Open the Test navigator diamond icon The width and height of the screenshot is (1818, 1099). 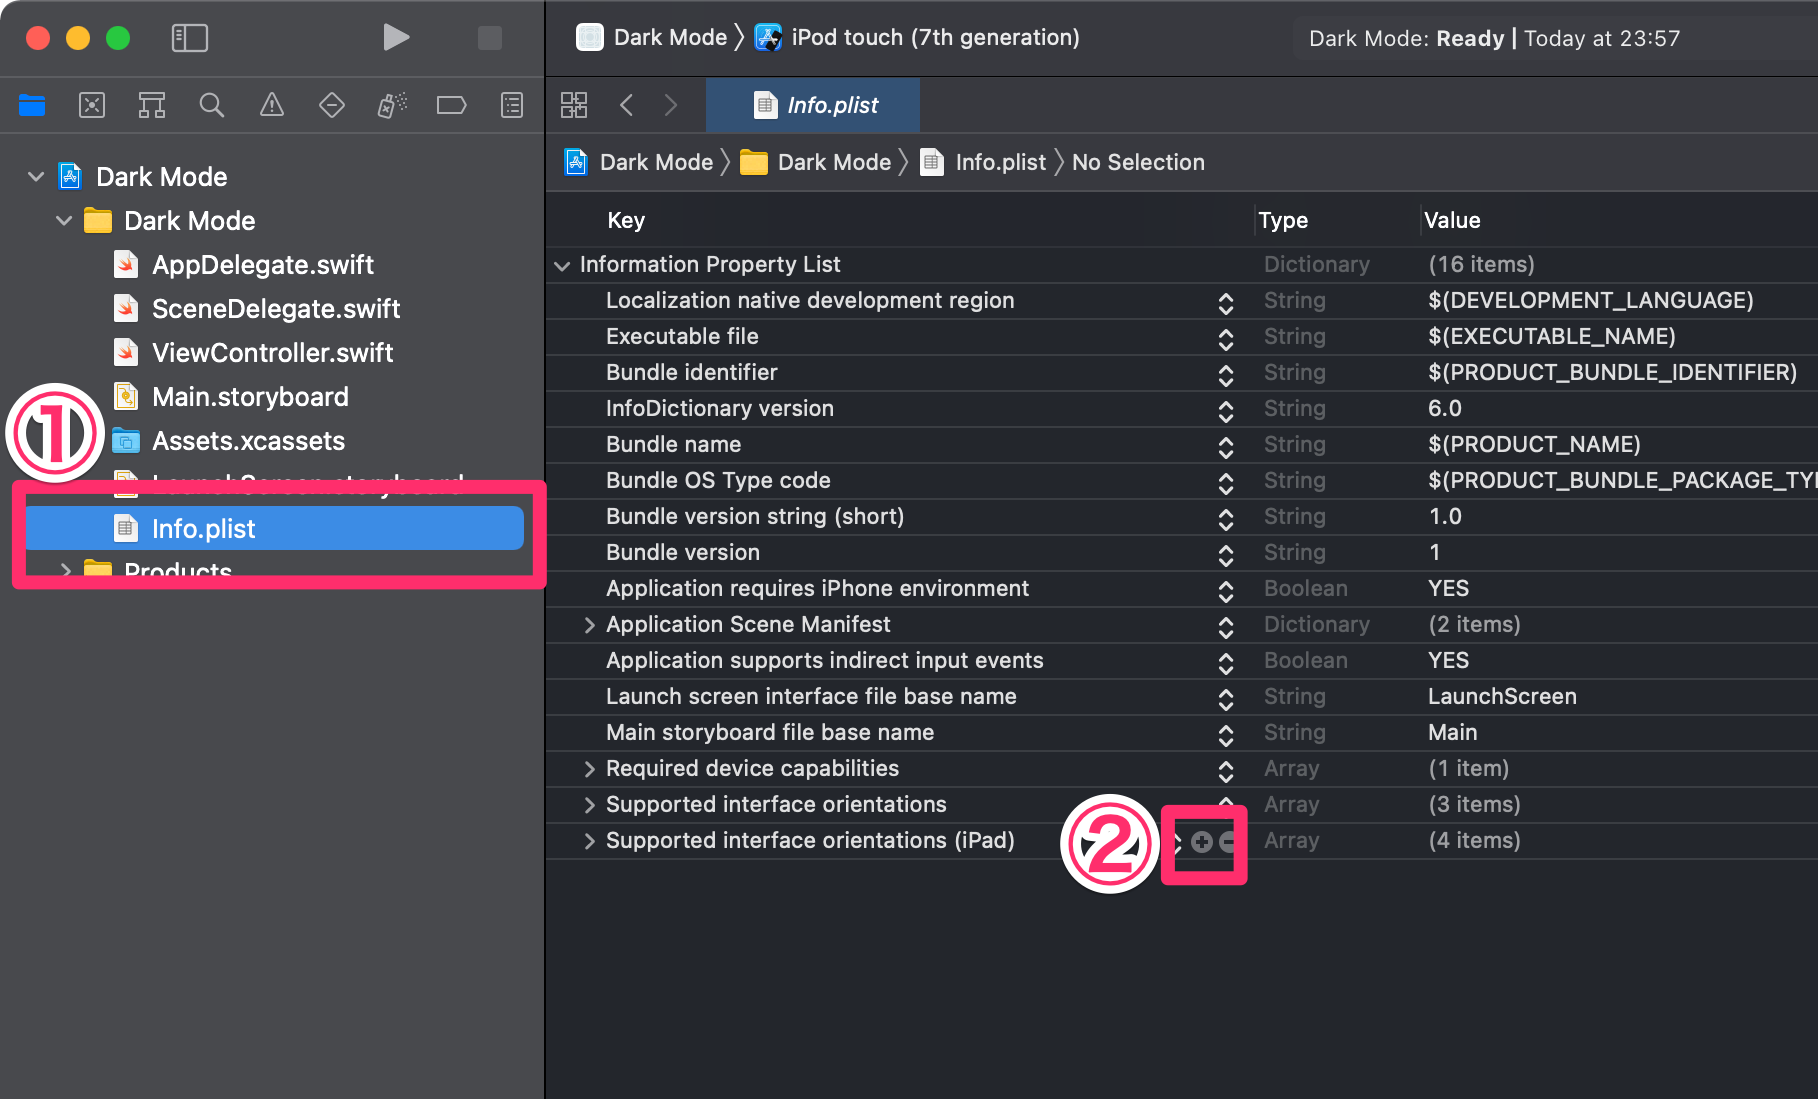[332, 105]
